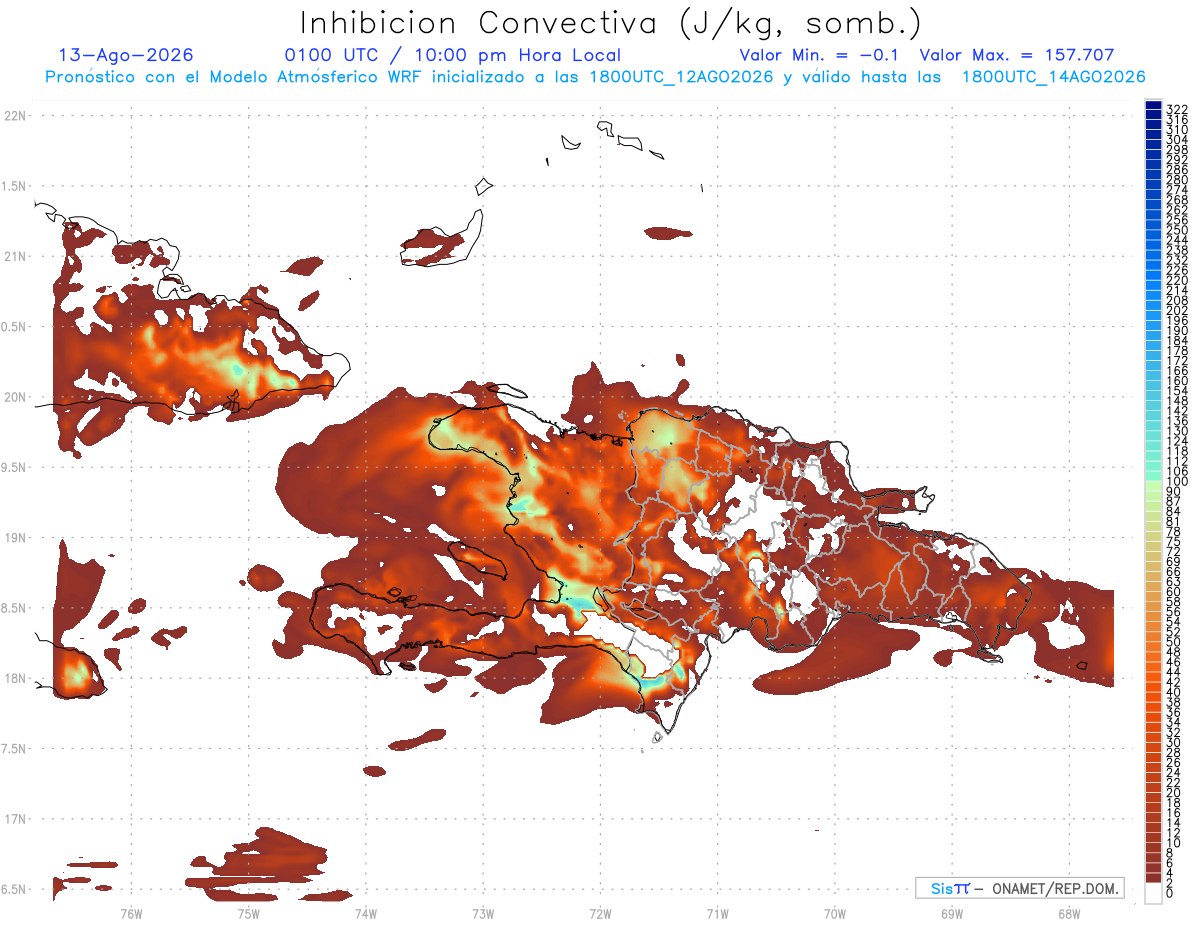Click the '20N' latitude label
Screen dimensions: 1200x927
[15, 397]
